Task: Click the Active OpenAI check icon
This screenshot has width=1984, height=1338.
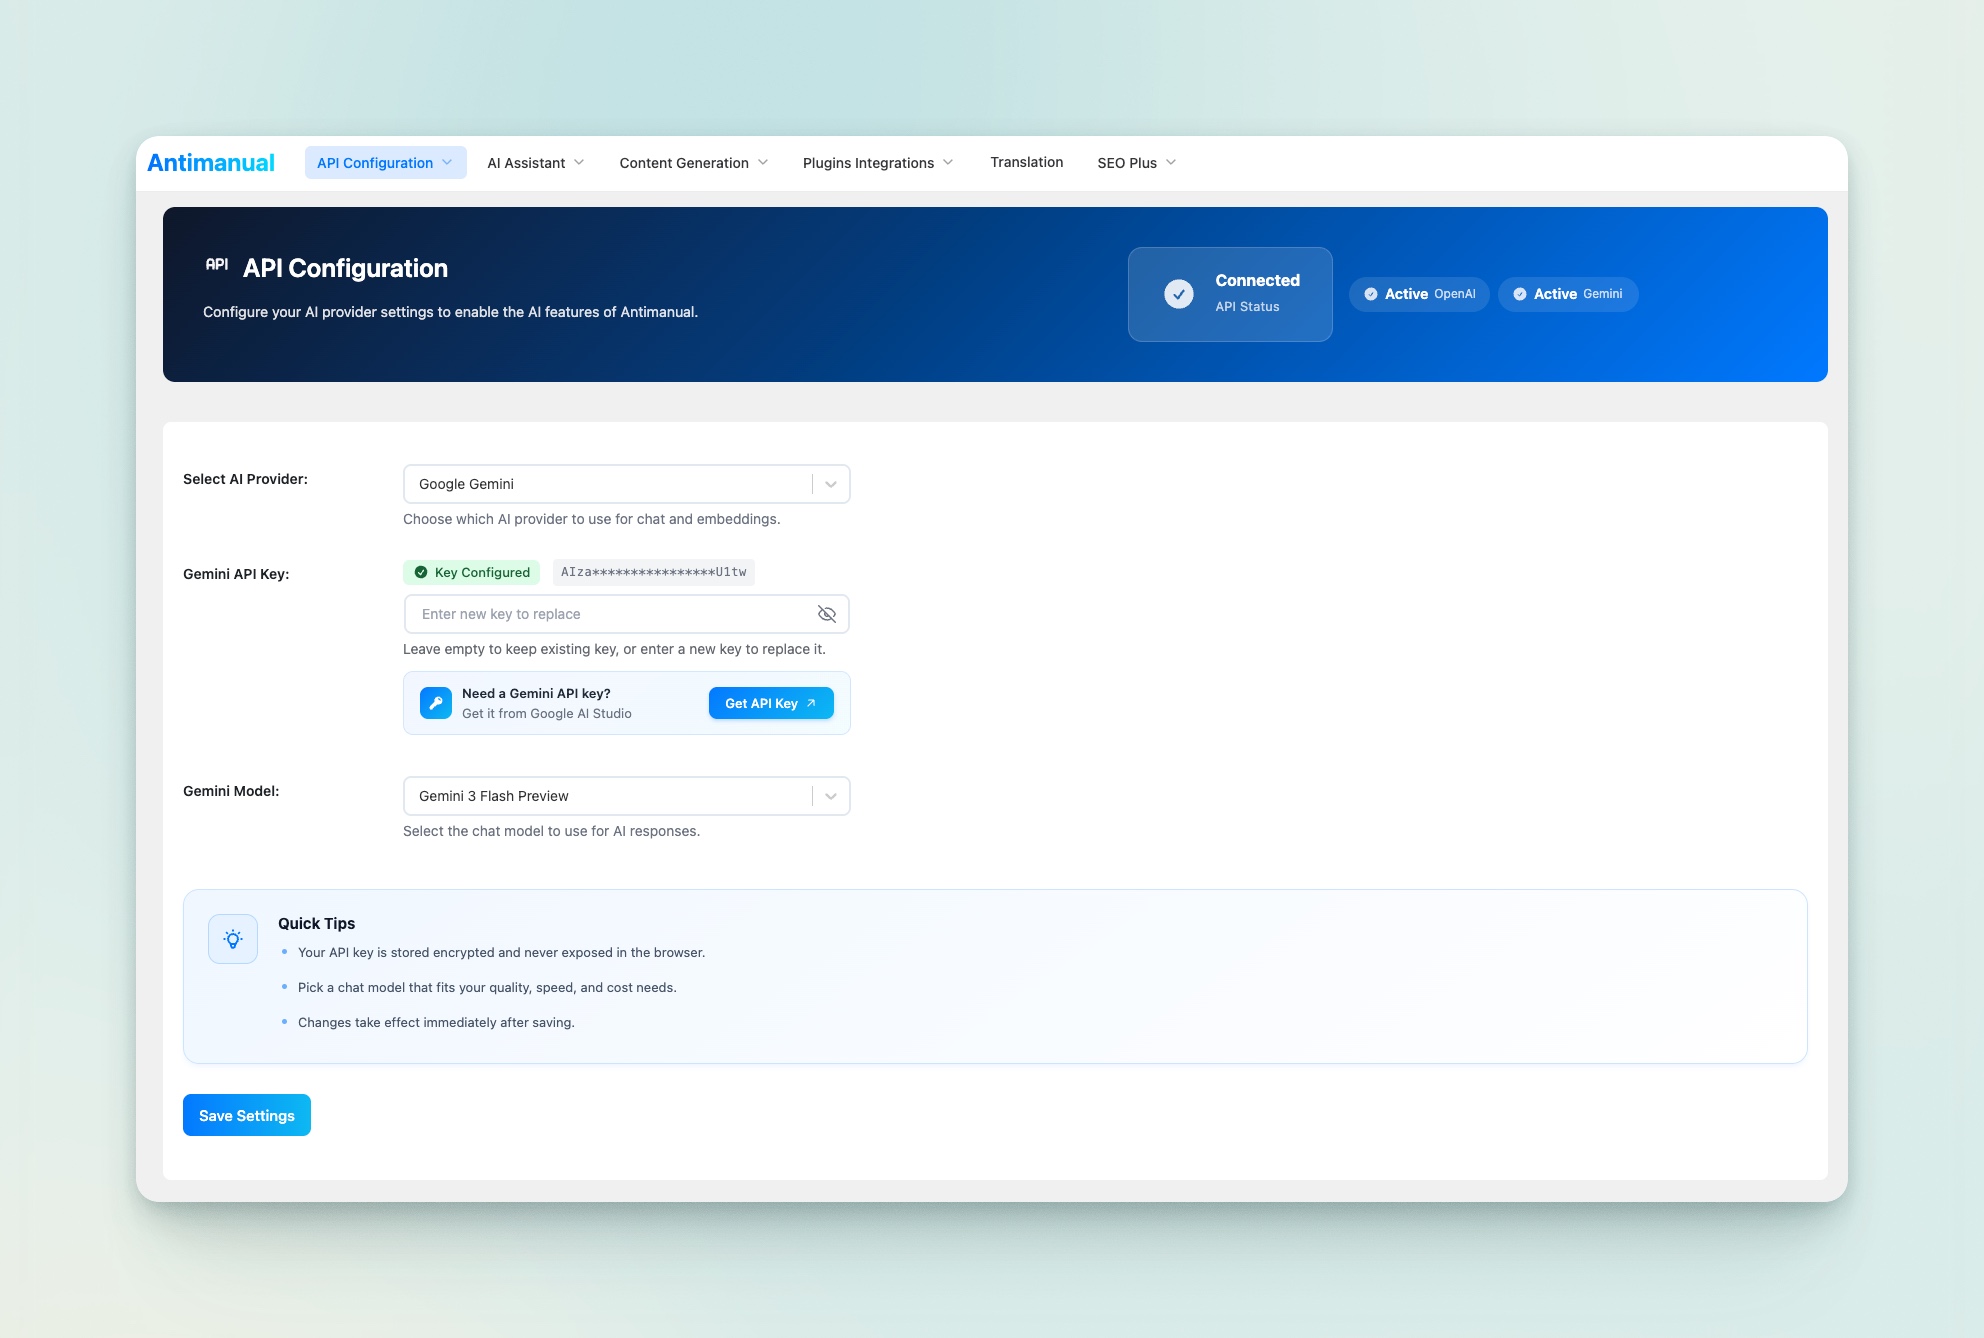Action: tap(1371, 294)
